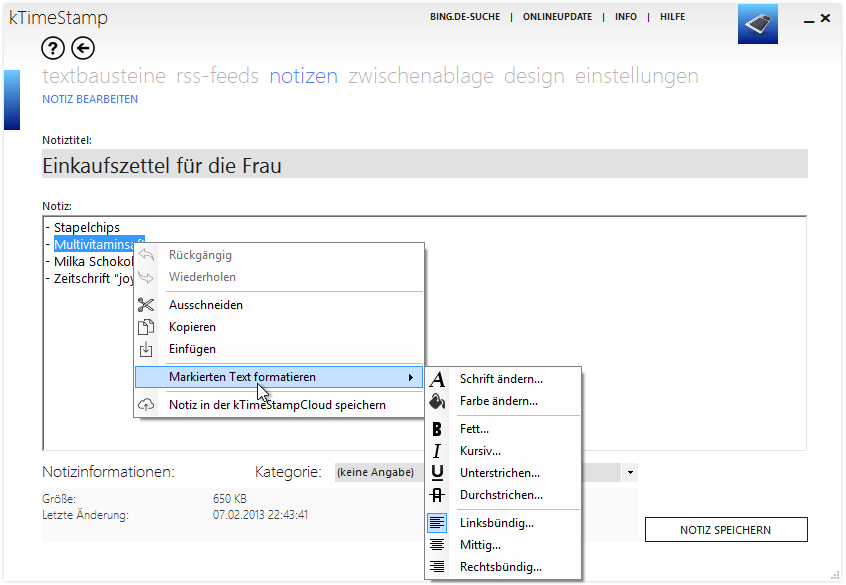Click into the Notiztitel field

click(425, 164)
